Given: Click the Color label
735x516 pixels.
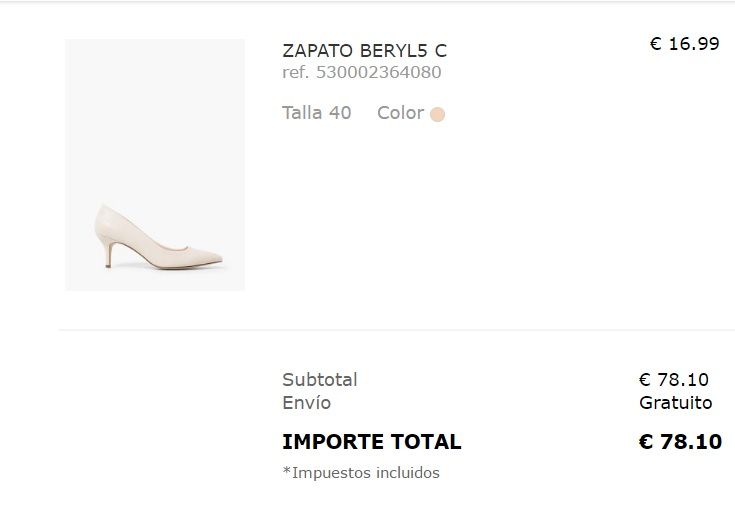Looking at the screenshot, I should tap(400, 113).
